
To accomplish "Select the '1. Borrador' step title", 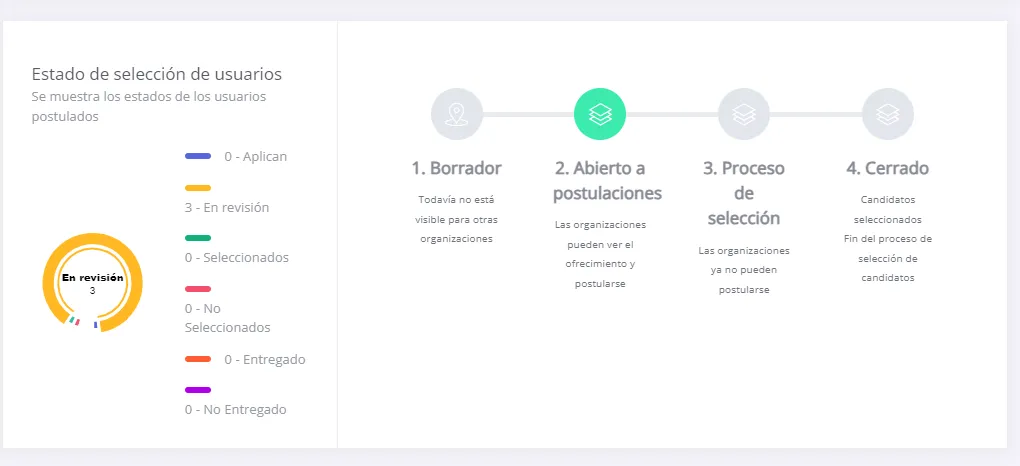I will pos(457,168).
